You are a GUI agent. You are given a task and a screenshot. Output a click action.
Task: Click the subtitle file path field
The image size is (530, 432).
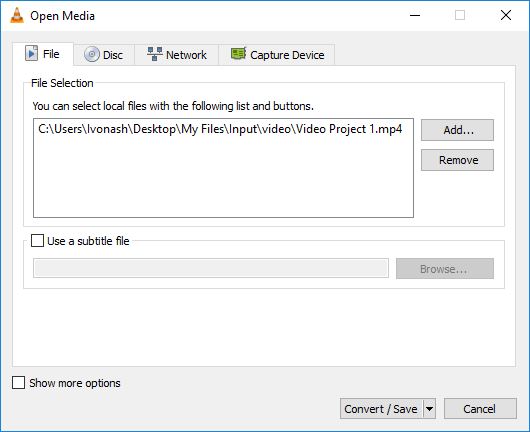point(211,268)
